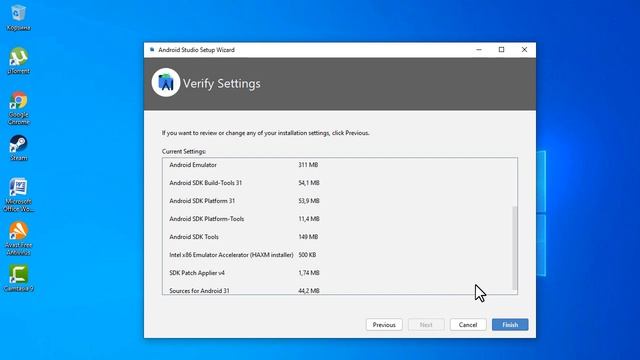Select the Steam desktop shortcut
This screenshot has height=360, width=640.
(18, 148)
